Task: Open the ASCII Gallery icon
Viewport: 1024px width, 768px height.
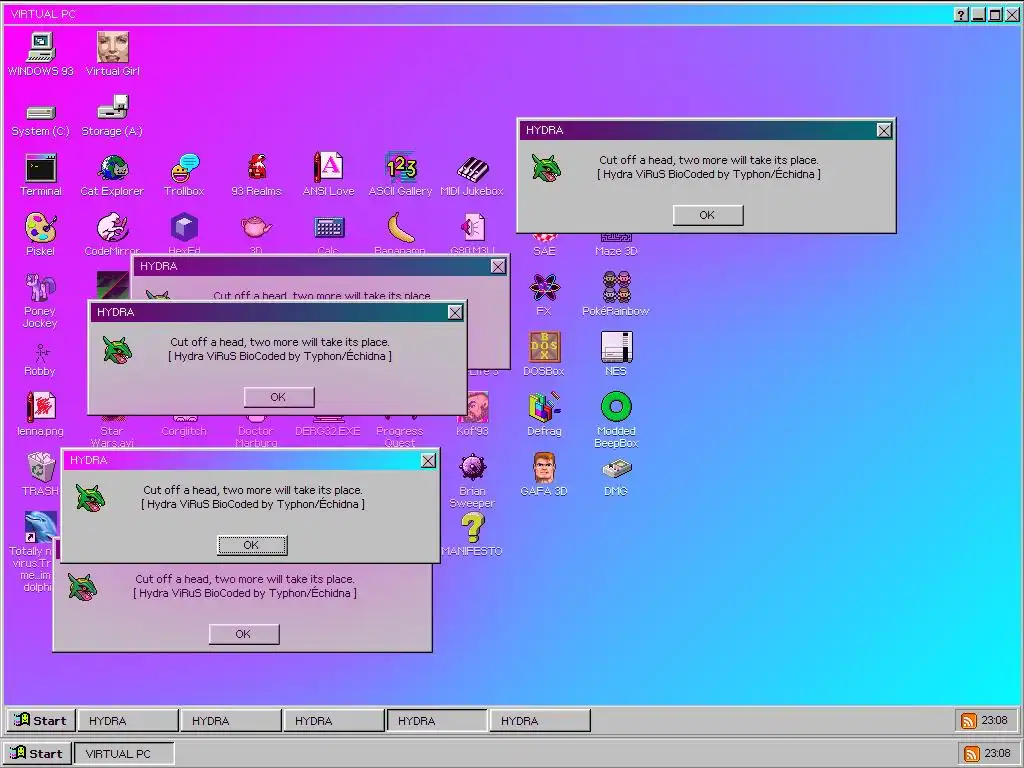Action: pos(400,167)
